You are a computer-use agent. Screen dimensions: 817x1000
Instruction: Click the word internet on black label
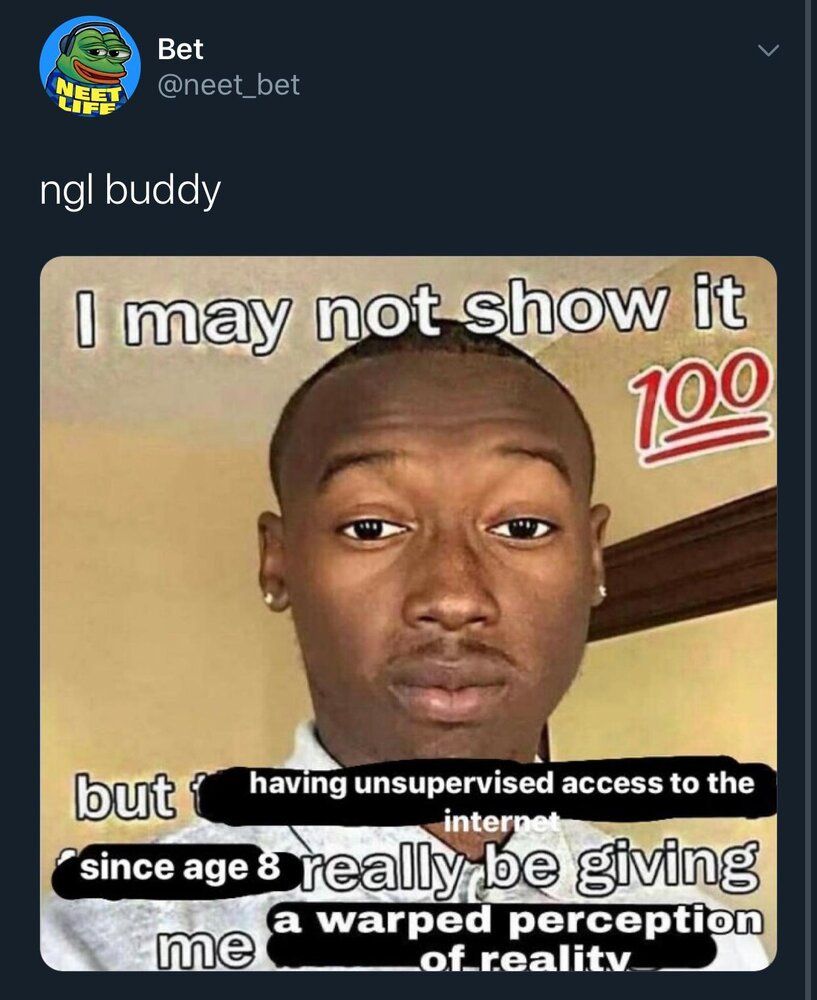(x=501, y=821)
